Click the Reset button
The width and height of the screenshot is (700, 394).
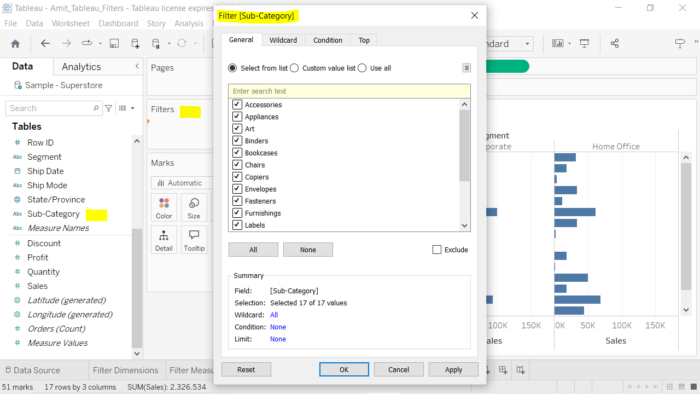tap(246, 369)
